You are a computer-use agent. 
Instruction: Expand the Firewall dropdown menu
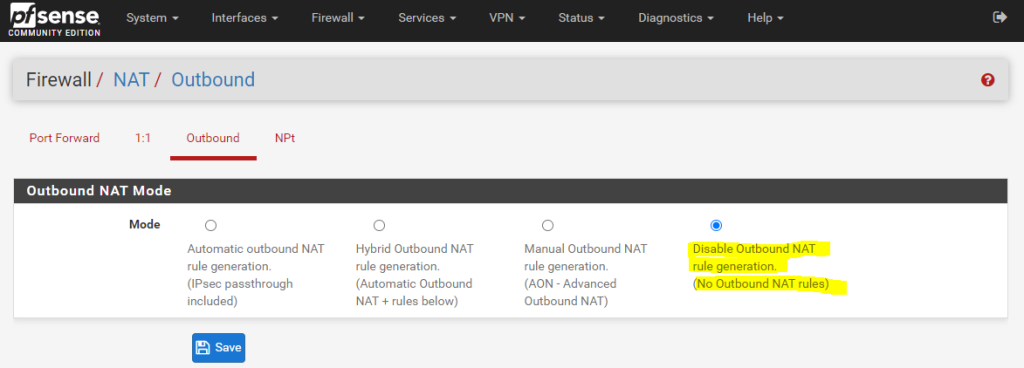(x=338, y=18)
